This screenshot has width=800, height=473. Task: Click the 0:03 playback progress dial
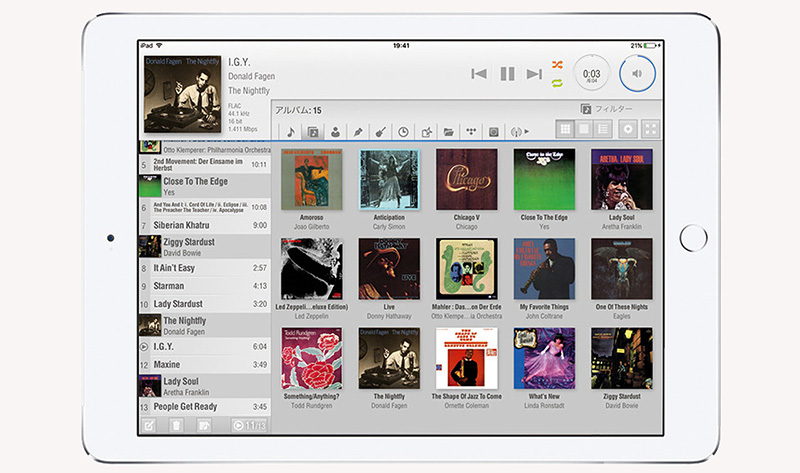tap(591, 74)
